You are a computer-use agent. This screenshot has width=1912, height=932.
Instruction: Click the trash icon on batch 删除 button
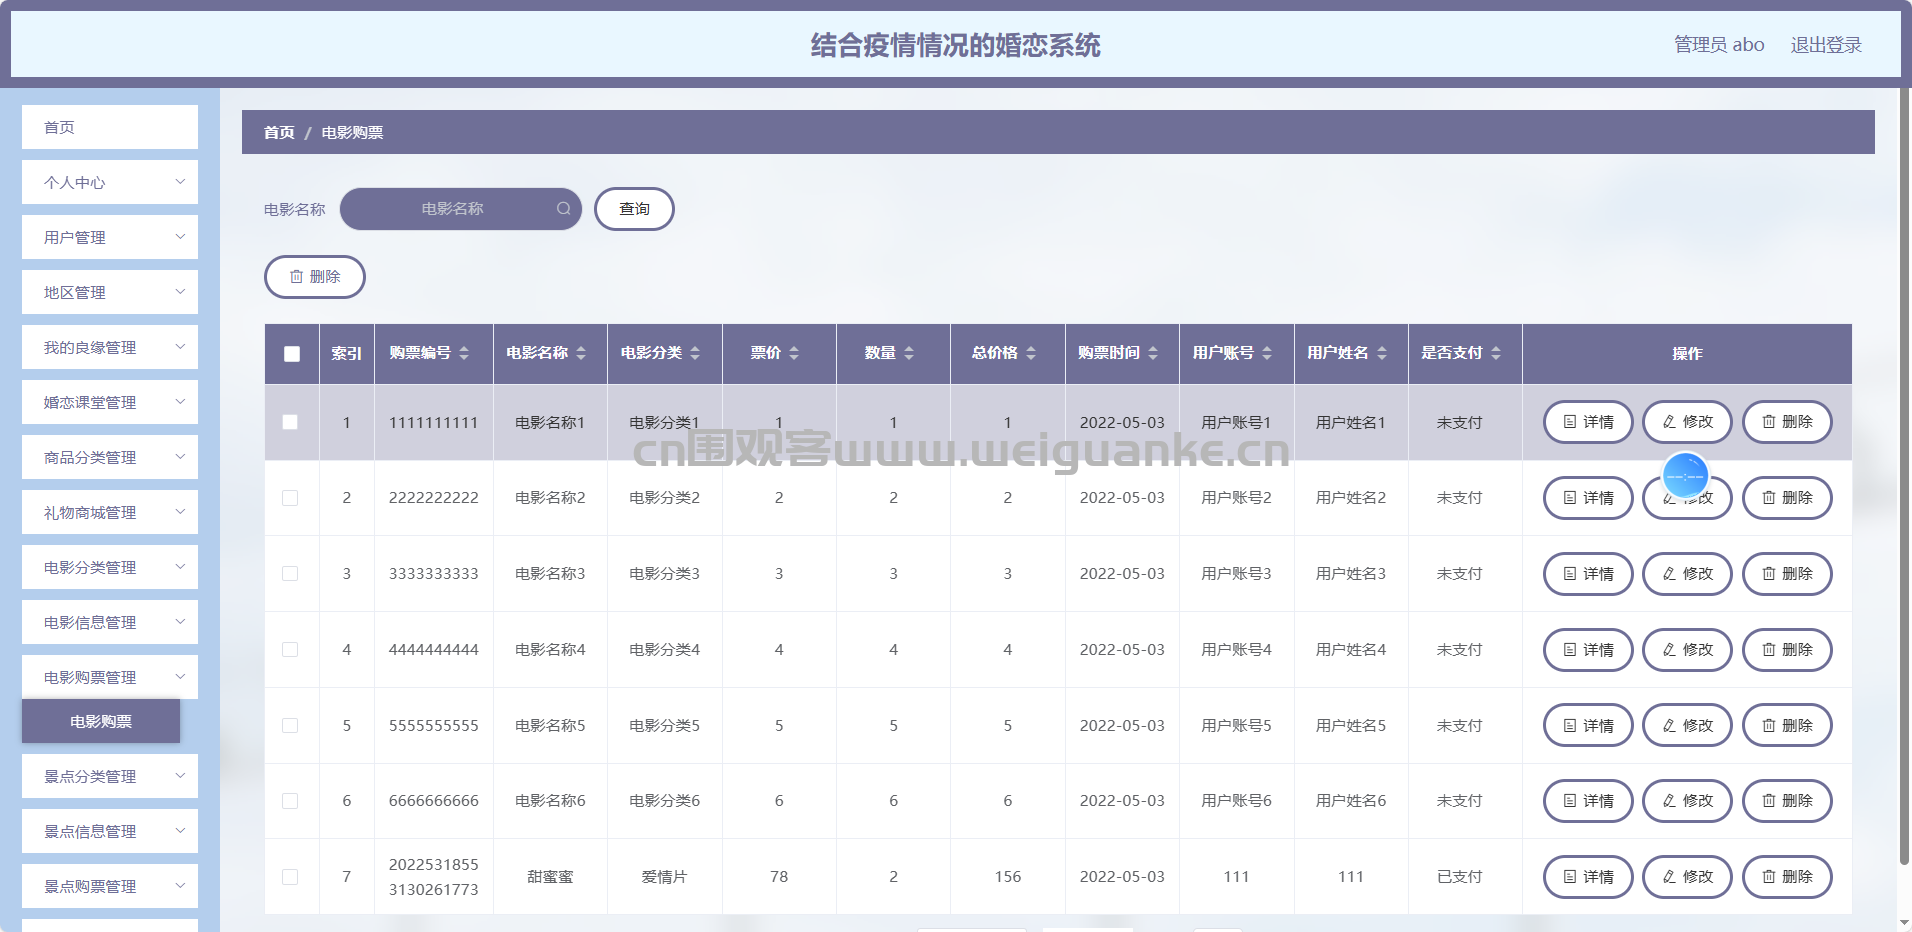pyautogui.click(x=296, y=277)
